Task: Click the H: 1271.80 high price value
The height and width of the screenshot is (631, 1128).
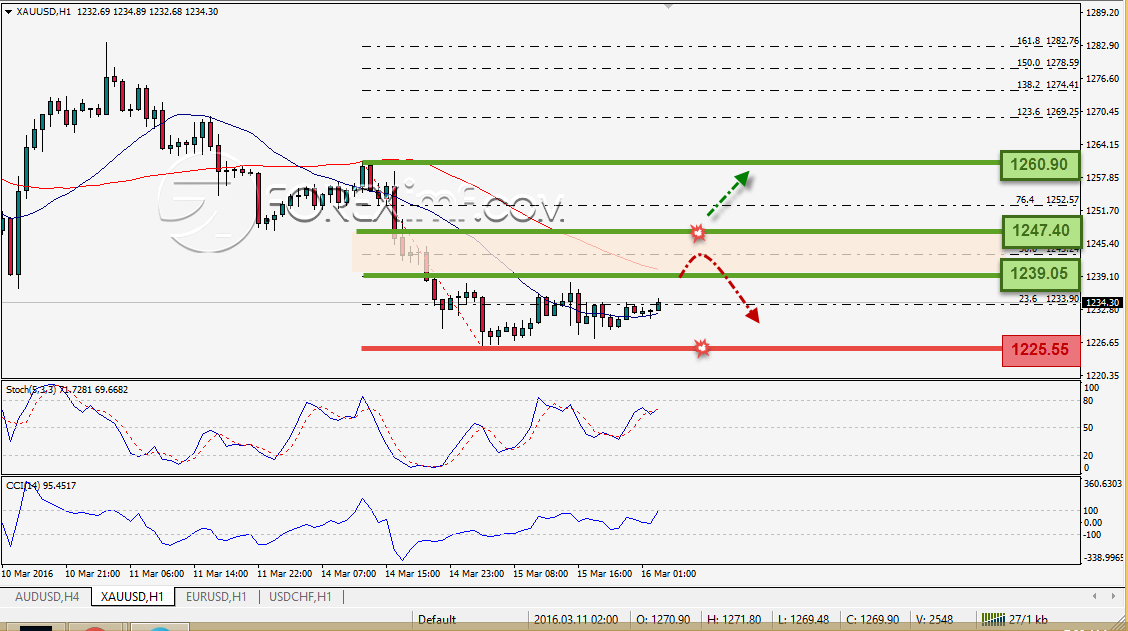Action: tap(734, 619)
